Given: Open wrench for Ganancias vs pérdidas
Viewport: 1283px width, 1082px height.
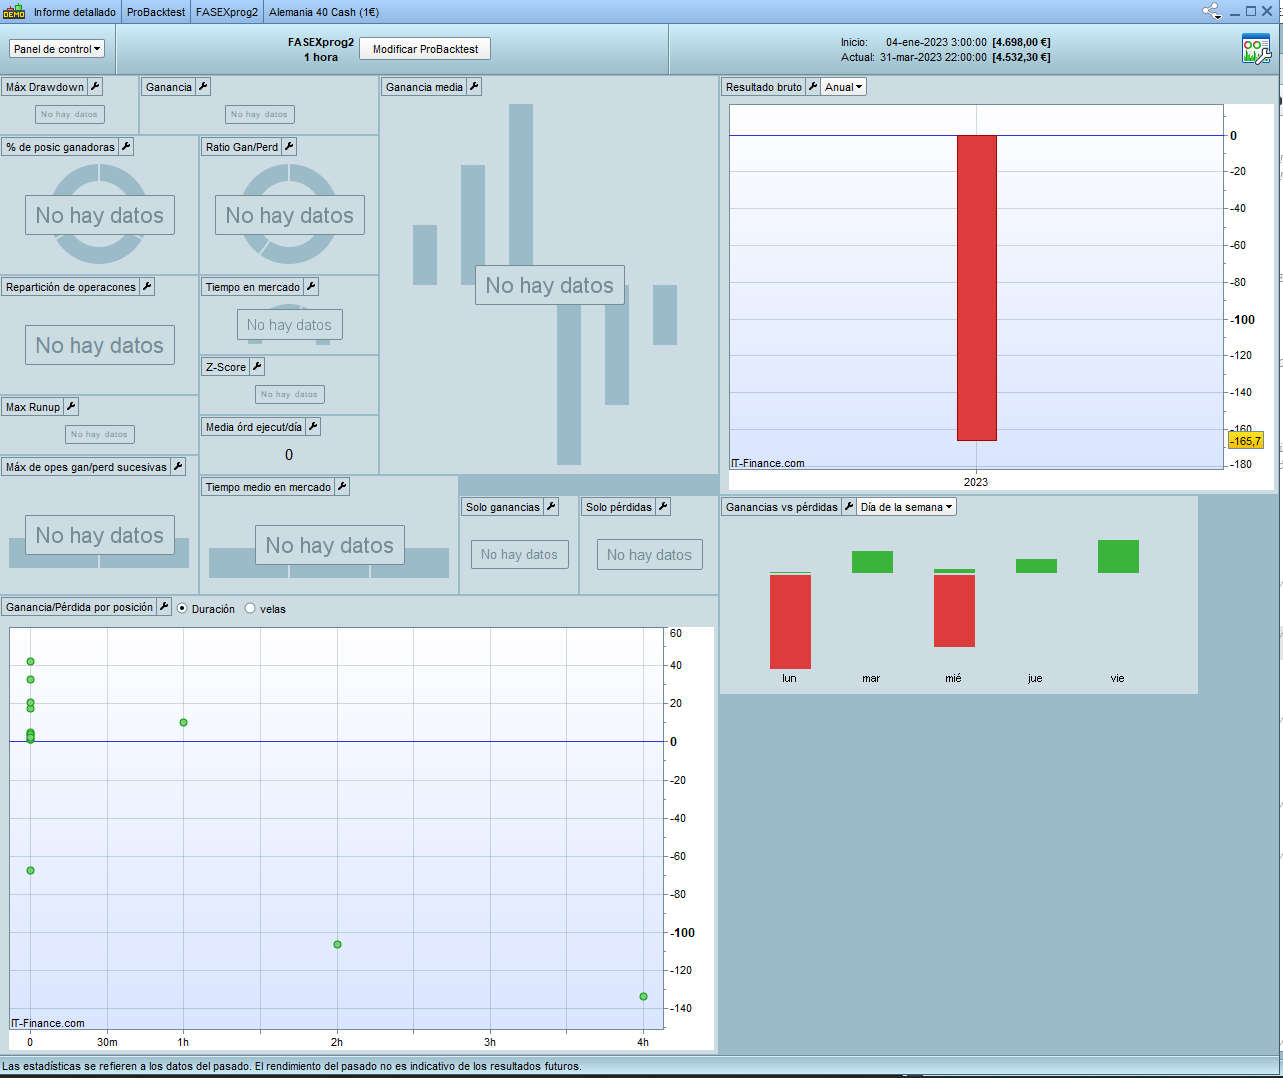Looking at the screenshot, I should (849, 507).
